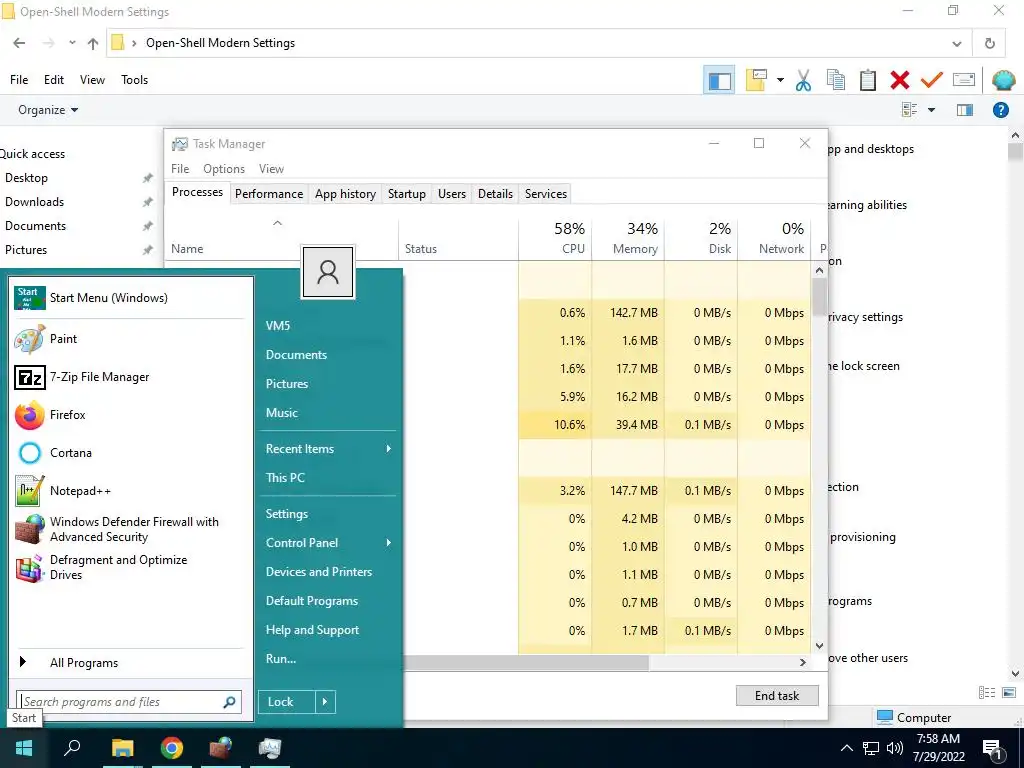Click the Search programs and files box
1024x768 pixels.
pos(129,702)
